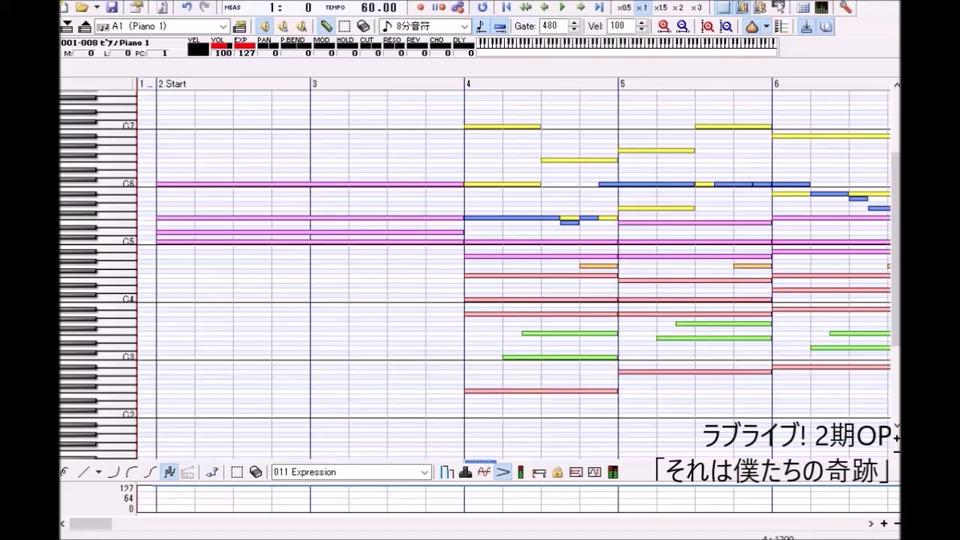Open track properties icon beside track dropdown
Viewport: 960px width, 540px height.
240,26
